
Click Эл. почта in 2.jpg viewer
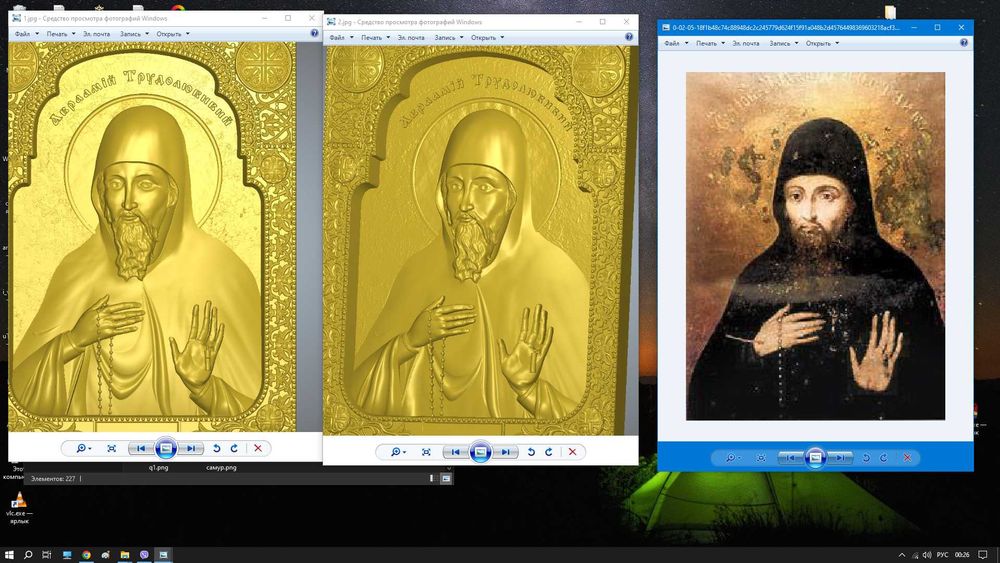pos(411,38)
